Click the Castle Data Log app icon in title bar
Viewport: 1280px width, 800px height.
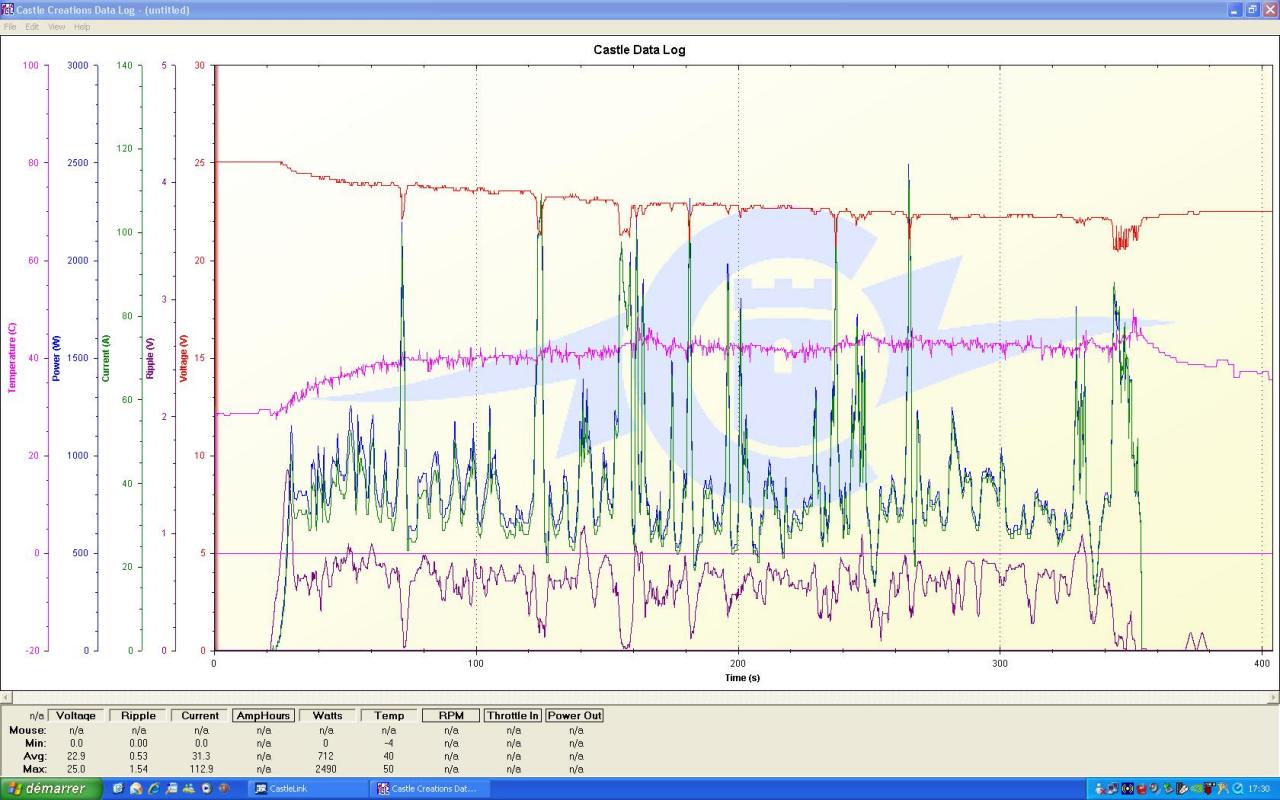tap(9, 9)
